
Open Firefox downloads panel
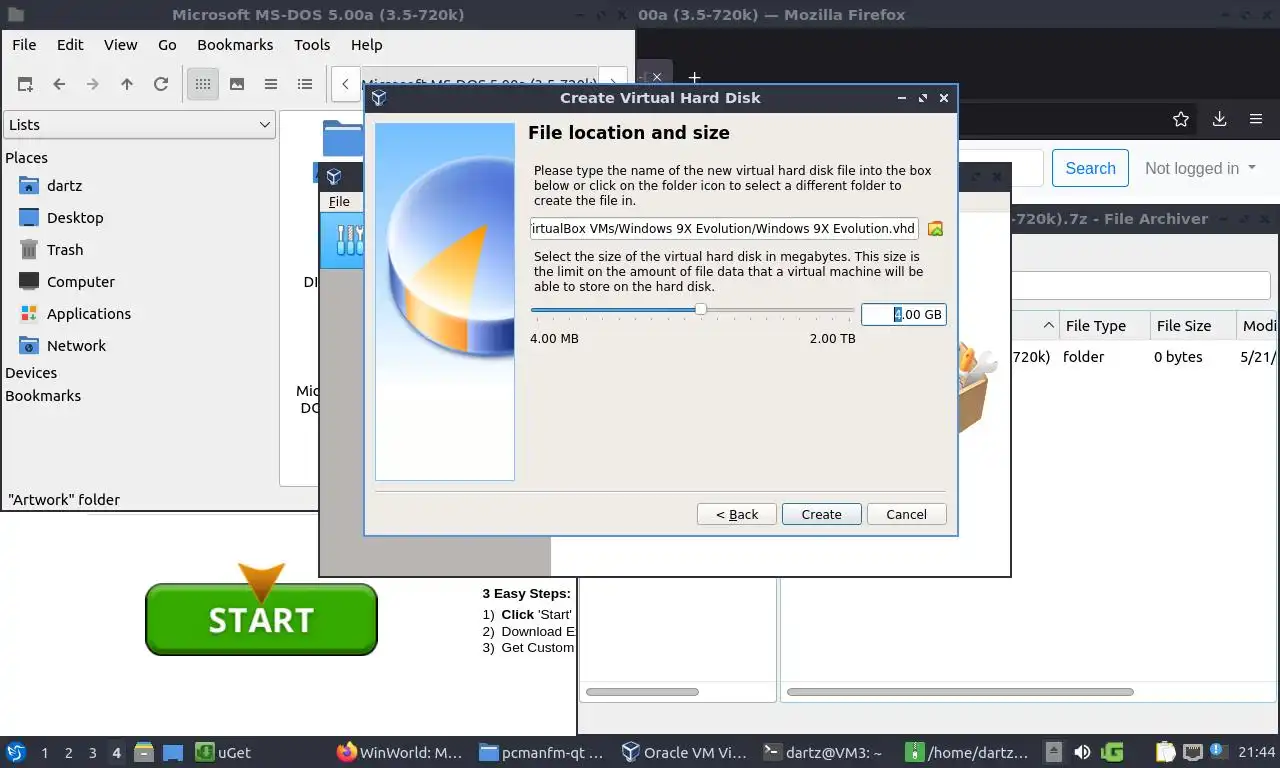(x=1219, y=119)
